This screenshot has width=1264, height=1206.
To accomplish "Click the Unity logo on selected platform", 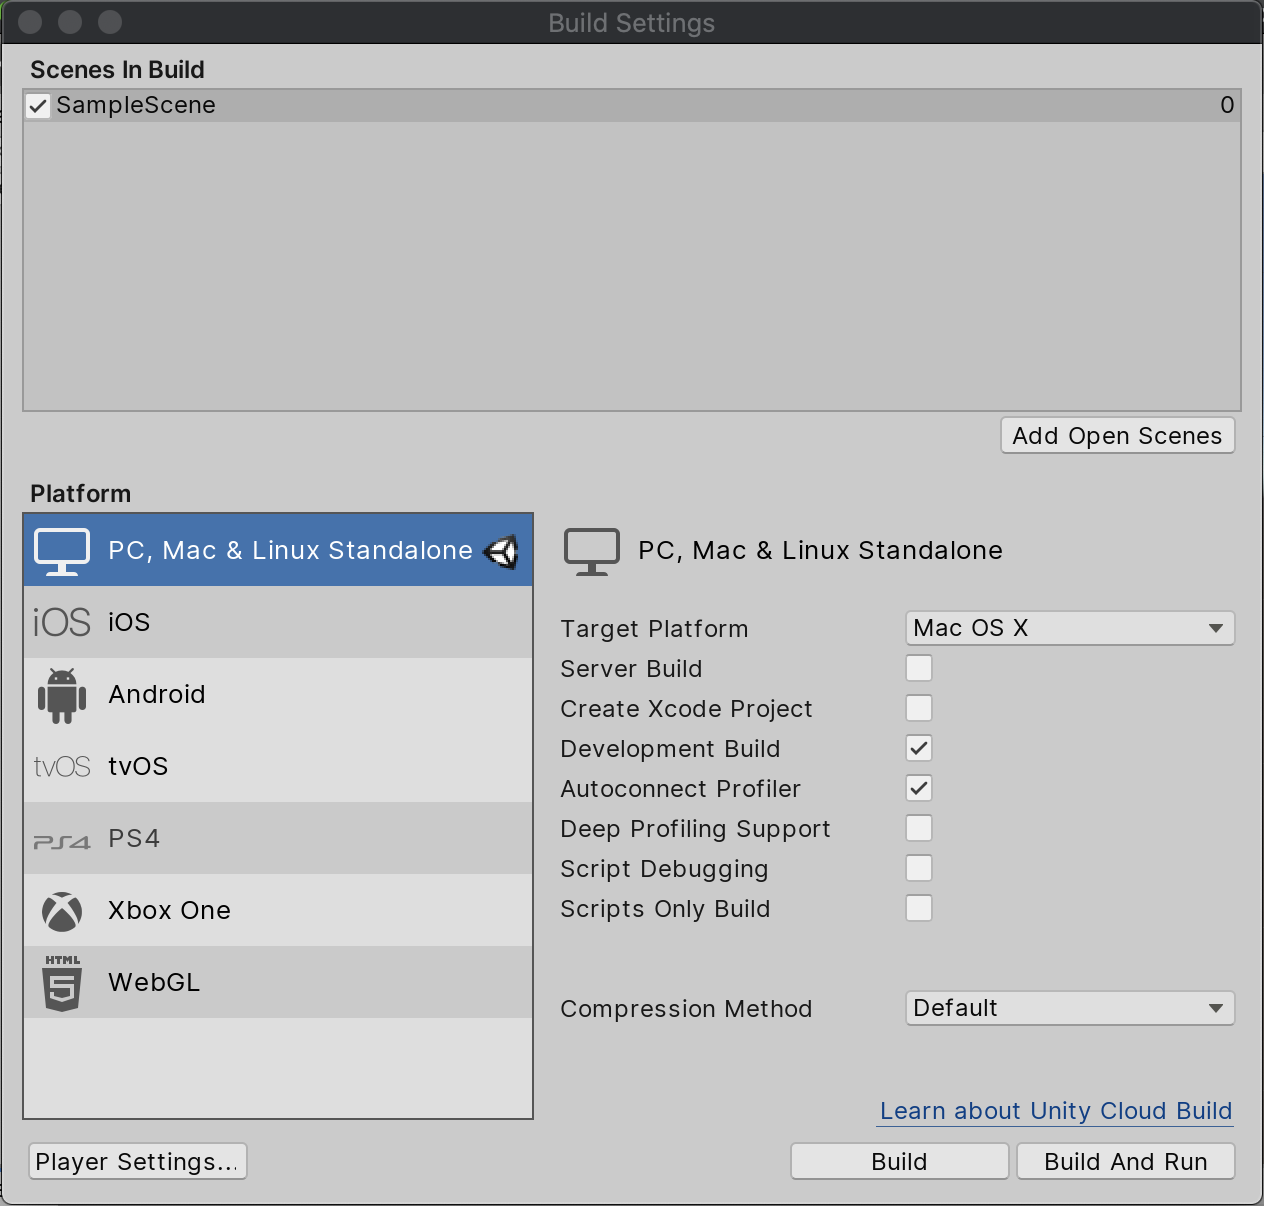I will click(501, 551).
